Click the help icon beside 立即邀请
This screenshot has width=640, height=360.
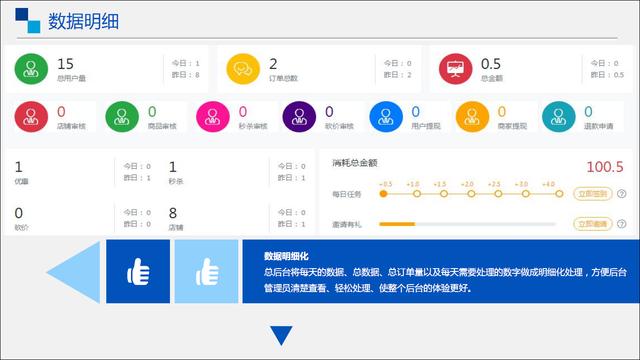(622, 224)
